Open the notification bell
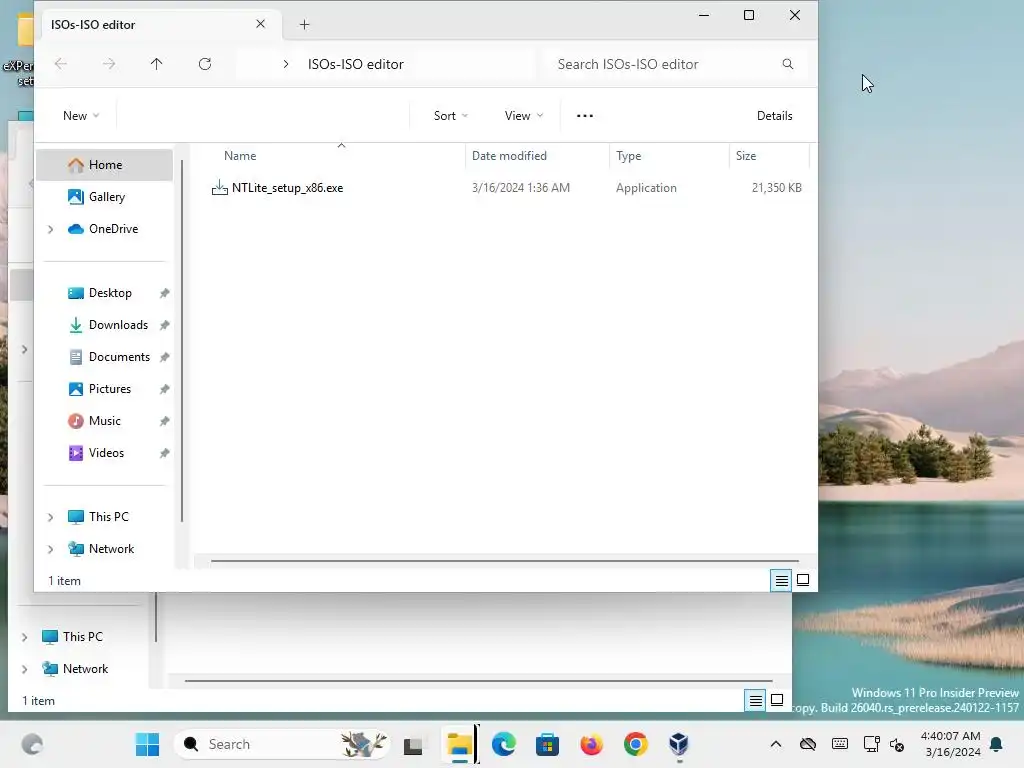This screenshot has height=768, width=1024. click(x=997, y=744)
